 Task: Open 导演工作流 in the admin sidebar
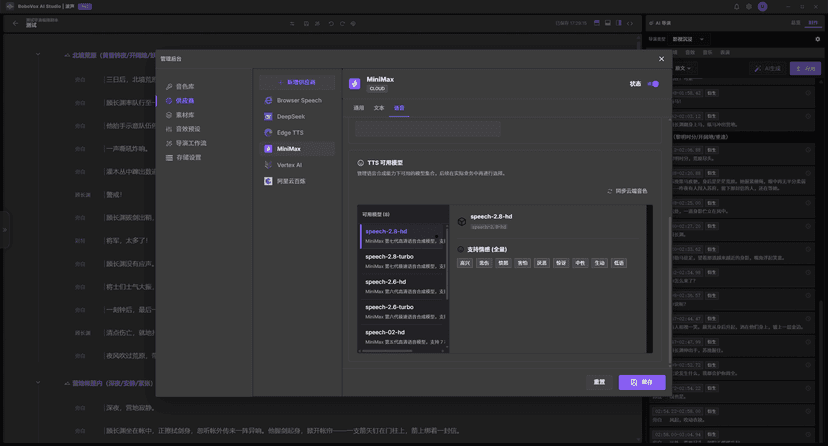(x=190, y=143)
